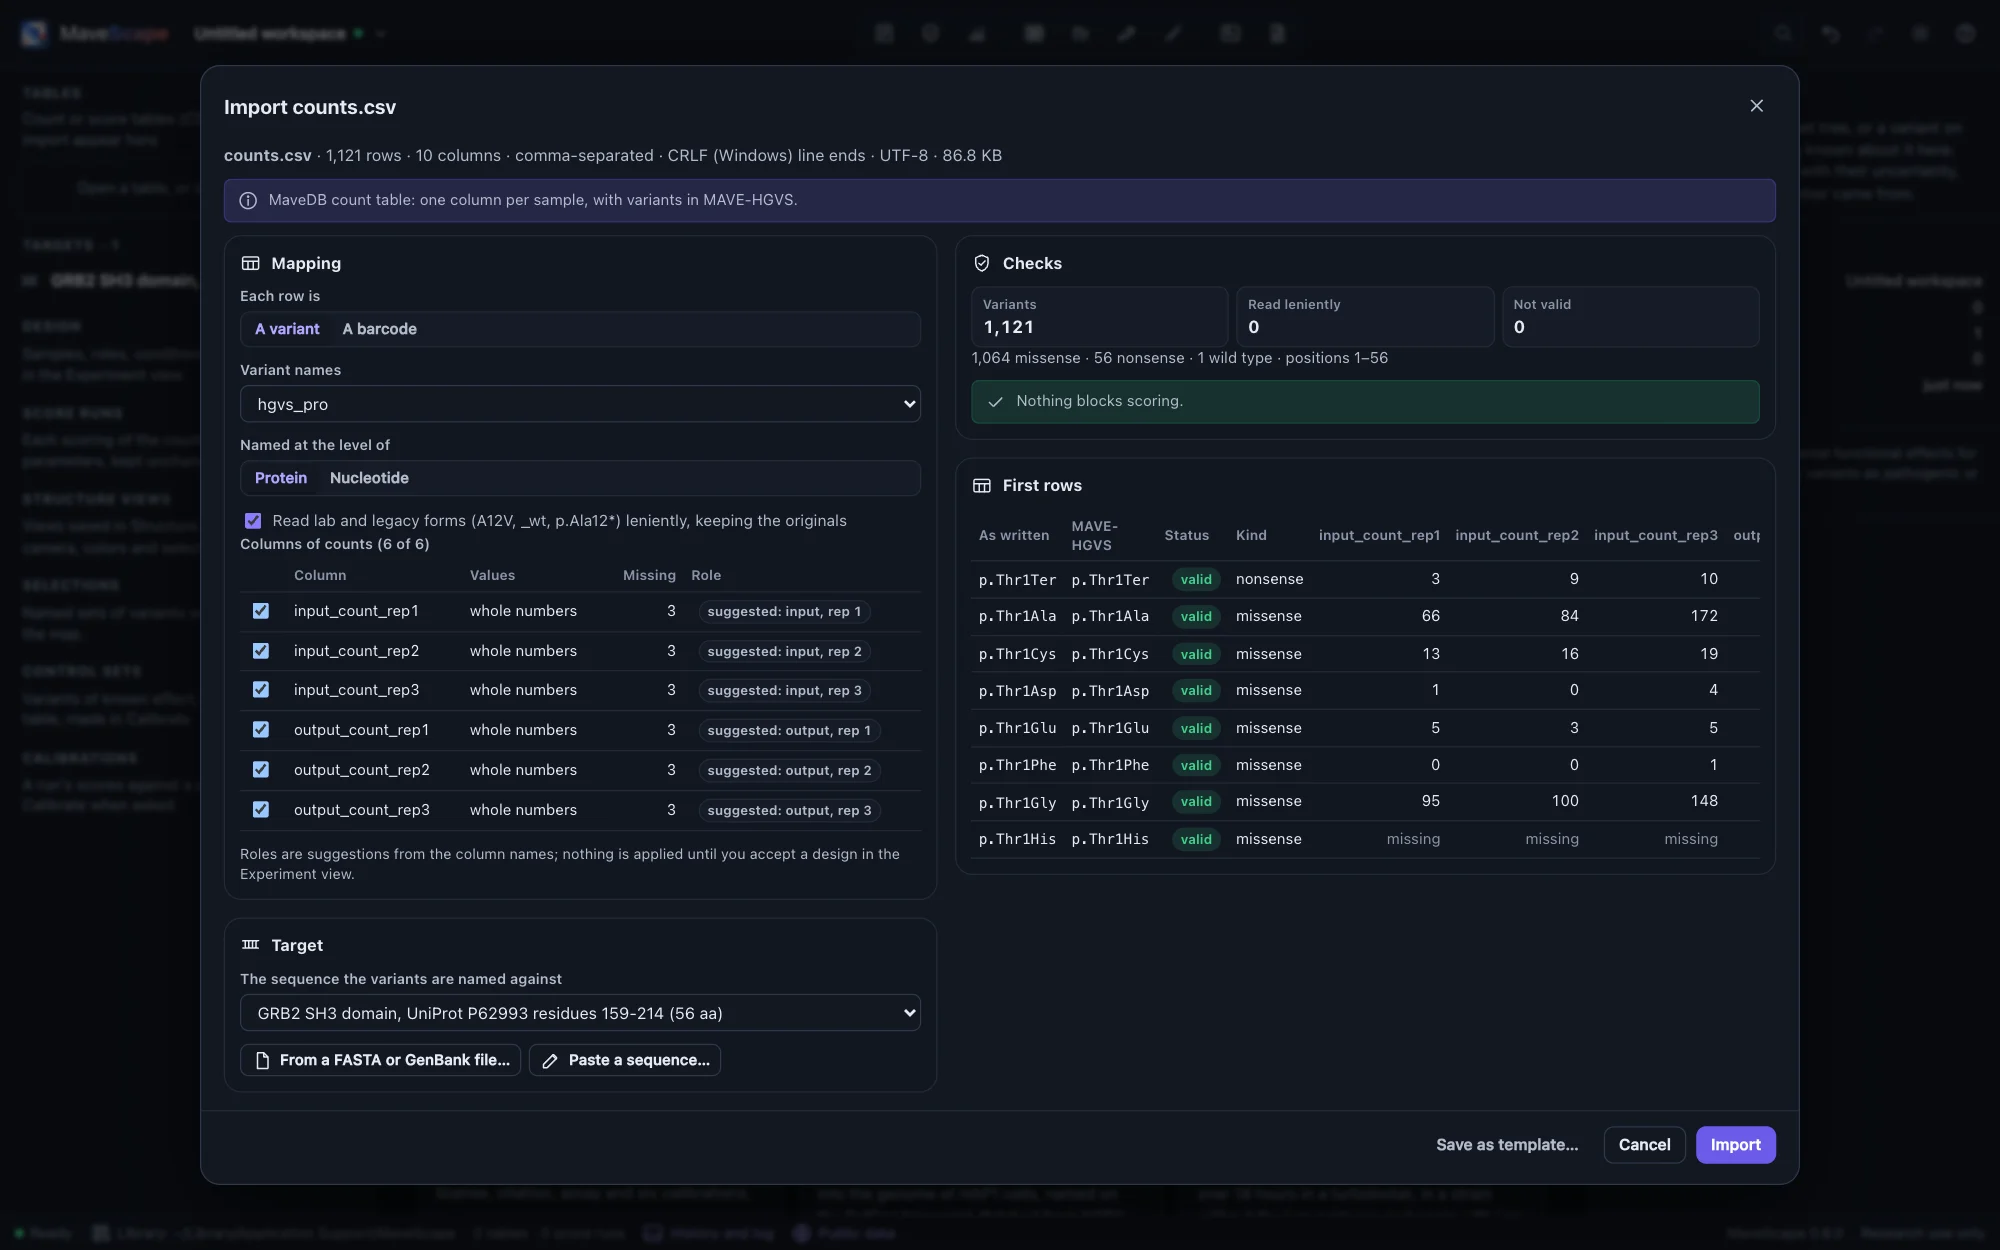The image size is (2000, 1250).
Task: Click 'nonsense' kind in p.Thr1Ter row
Action: click(1269, 579)
